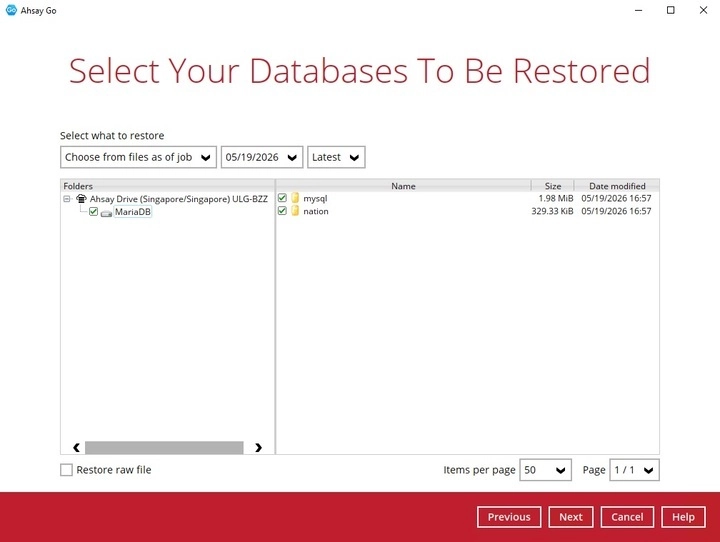720x542 pixels.
Task: Select the nation row name
Action: tap(316, 211)
